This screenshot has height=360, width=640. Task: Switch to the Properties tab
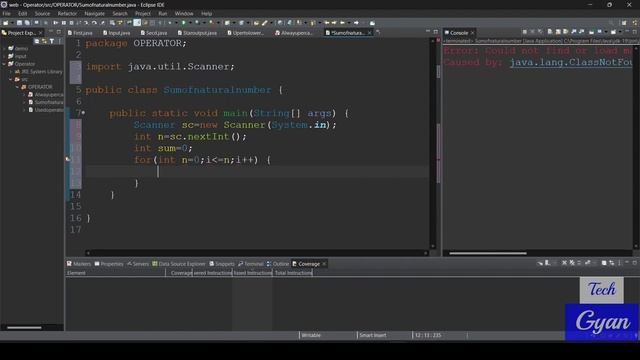coord(109,264)
